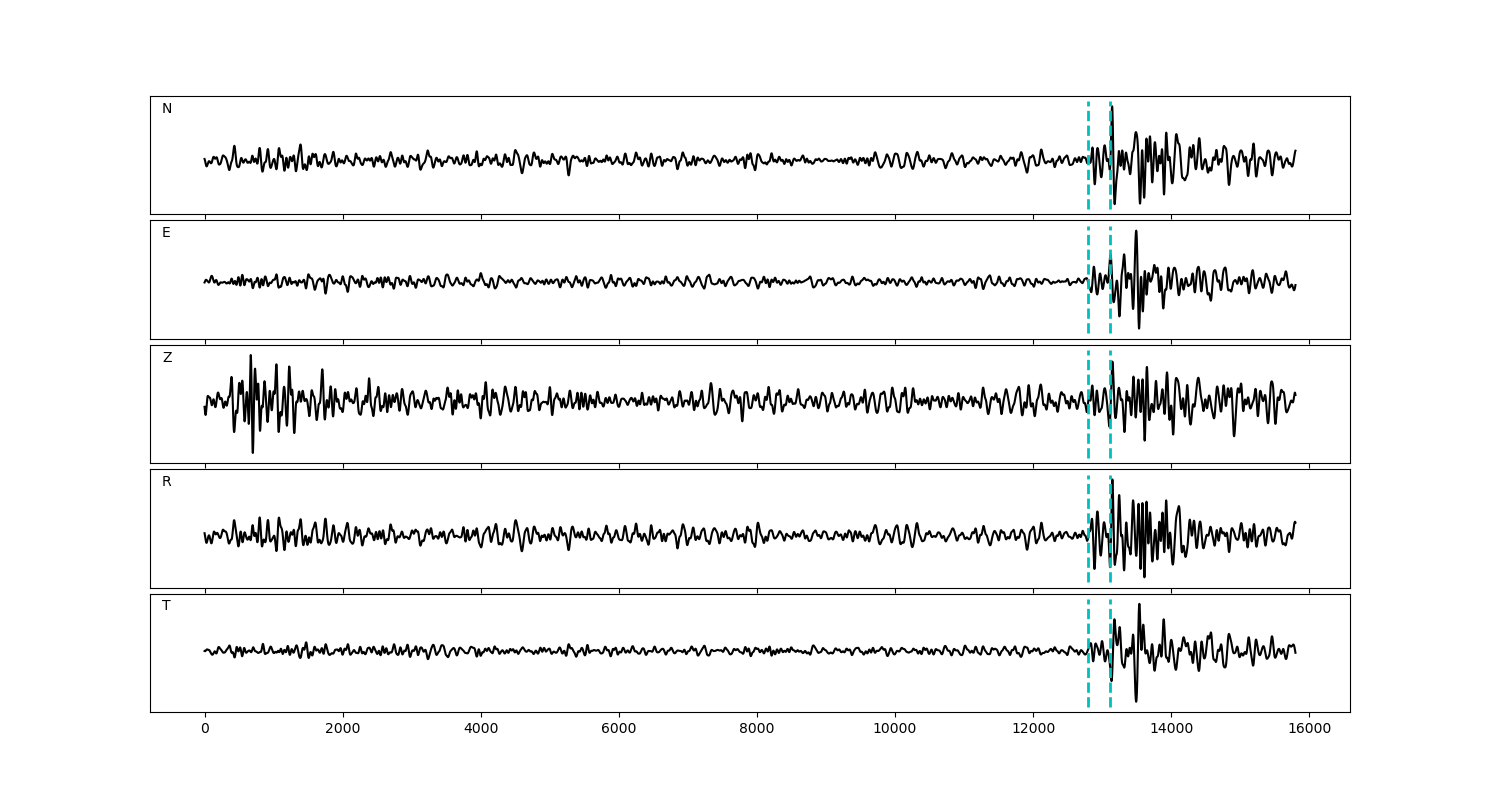Click the E channel label
This screenshot has height=800, width=1500.
166,233
